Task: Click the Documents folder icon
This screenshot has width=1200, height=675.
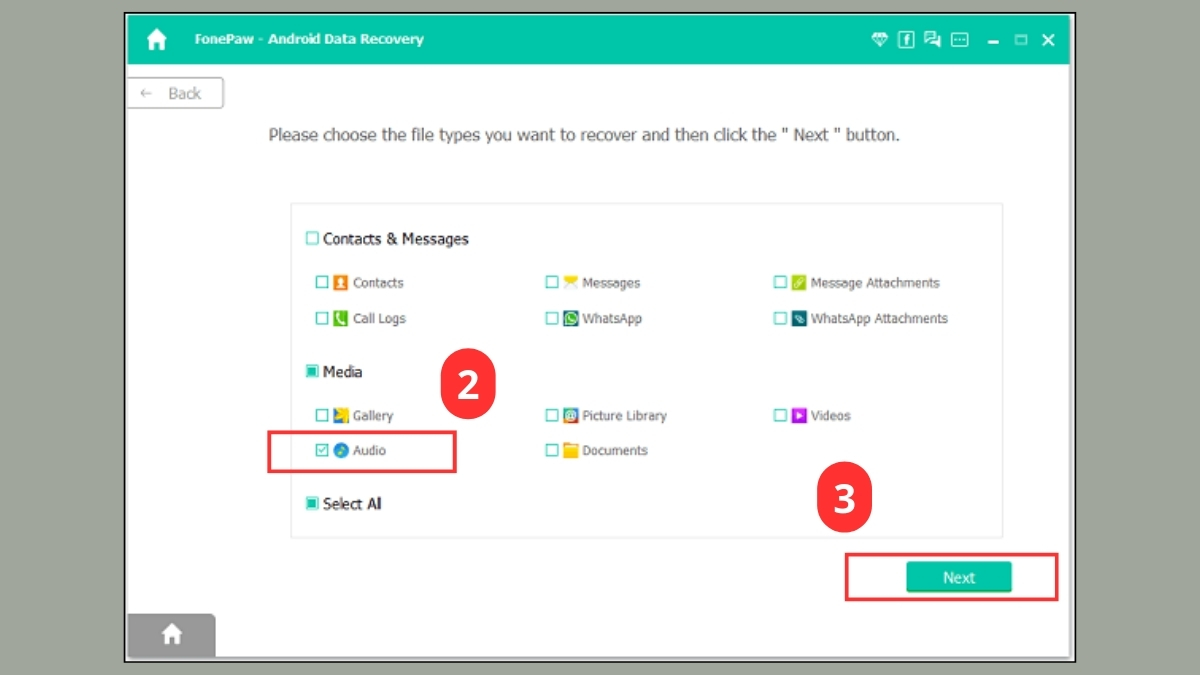Action: (571, 451)
